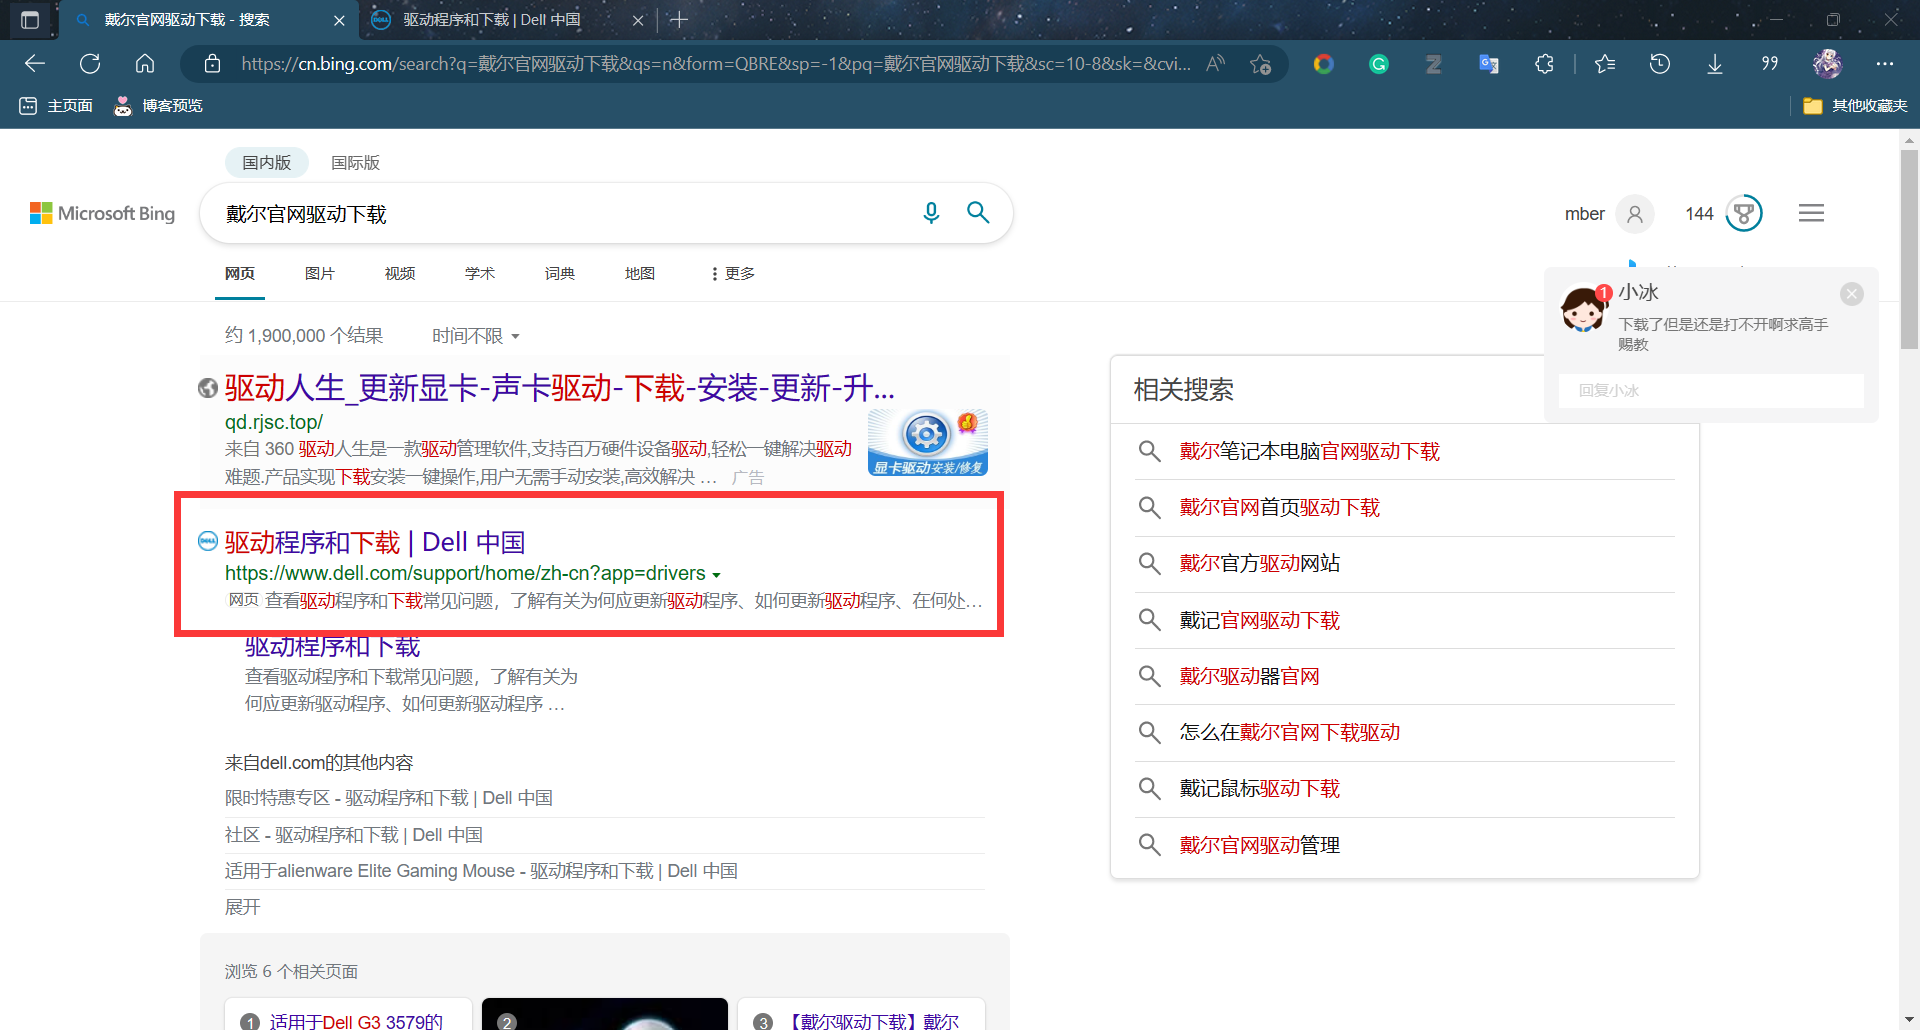Viewport: 1920px width, 1030px height.
Task: Refresh the page using the reload icon
Action: tap(90, 64)
